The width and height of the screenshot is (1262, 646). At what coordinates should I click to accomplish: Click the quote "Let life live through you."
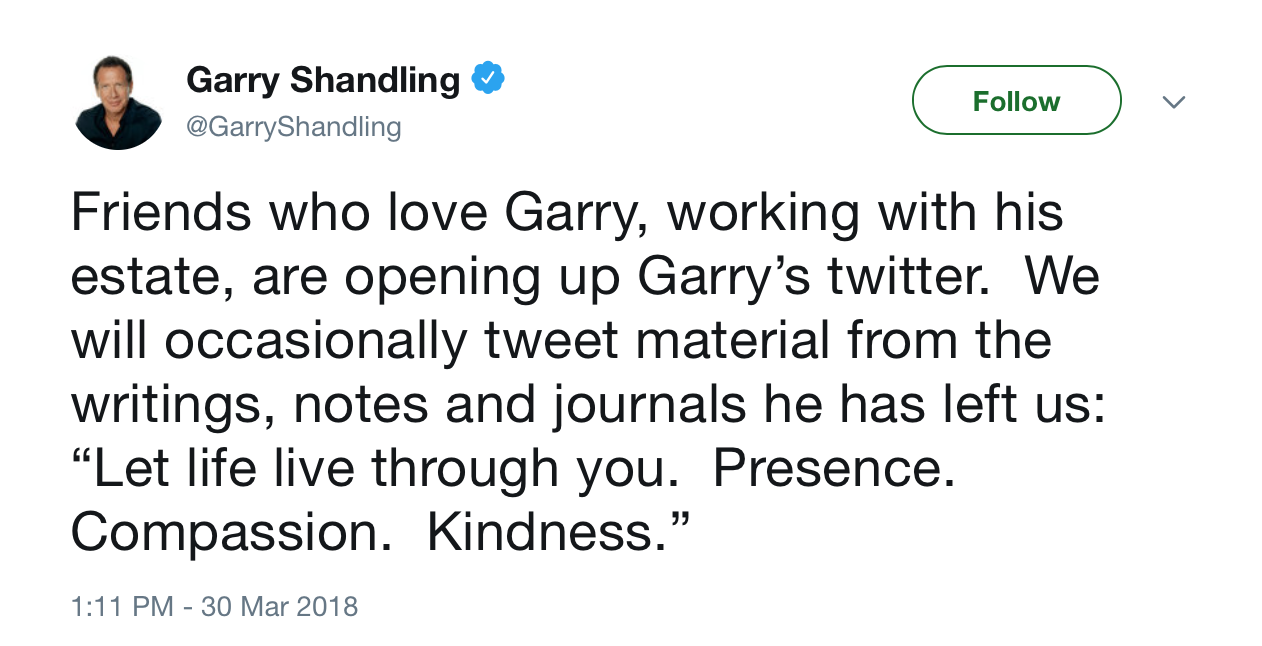(x=368, y=469)
